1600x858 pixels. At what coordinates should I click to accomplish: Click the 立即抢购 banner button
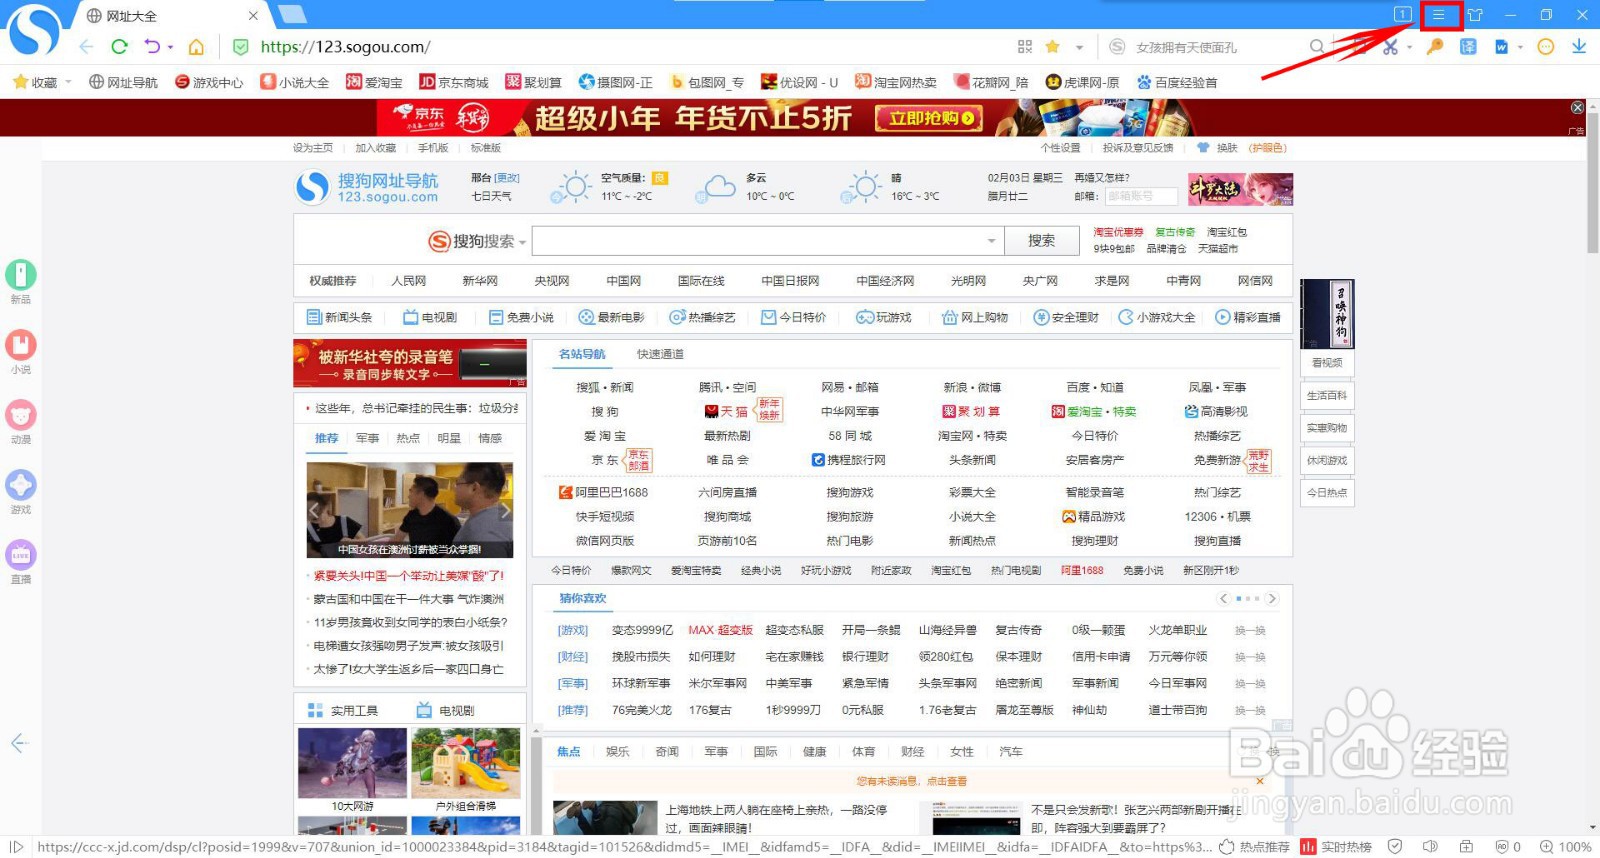pyautogui.click(x=927, y=119)
